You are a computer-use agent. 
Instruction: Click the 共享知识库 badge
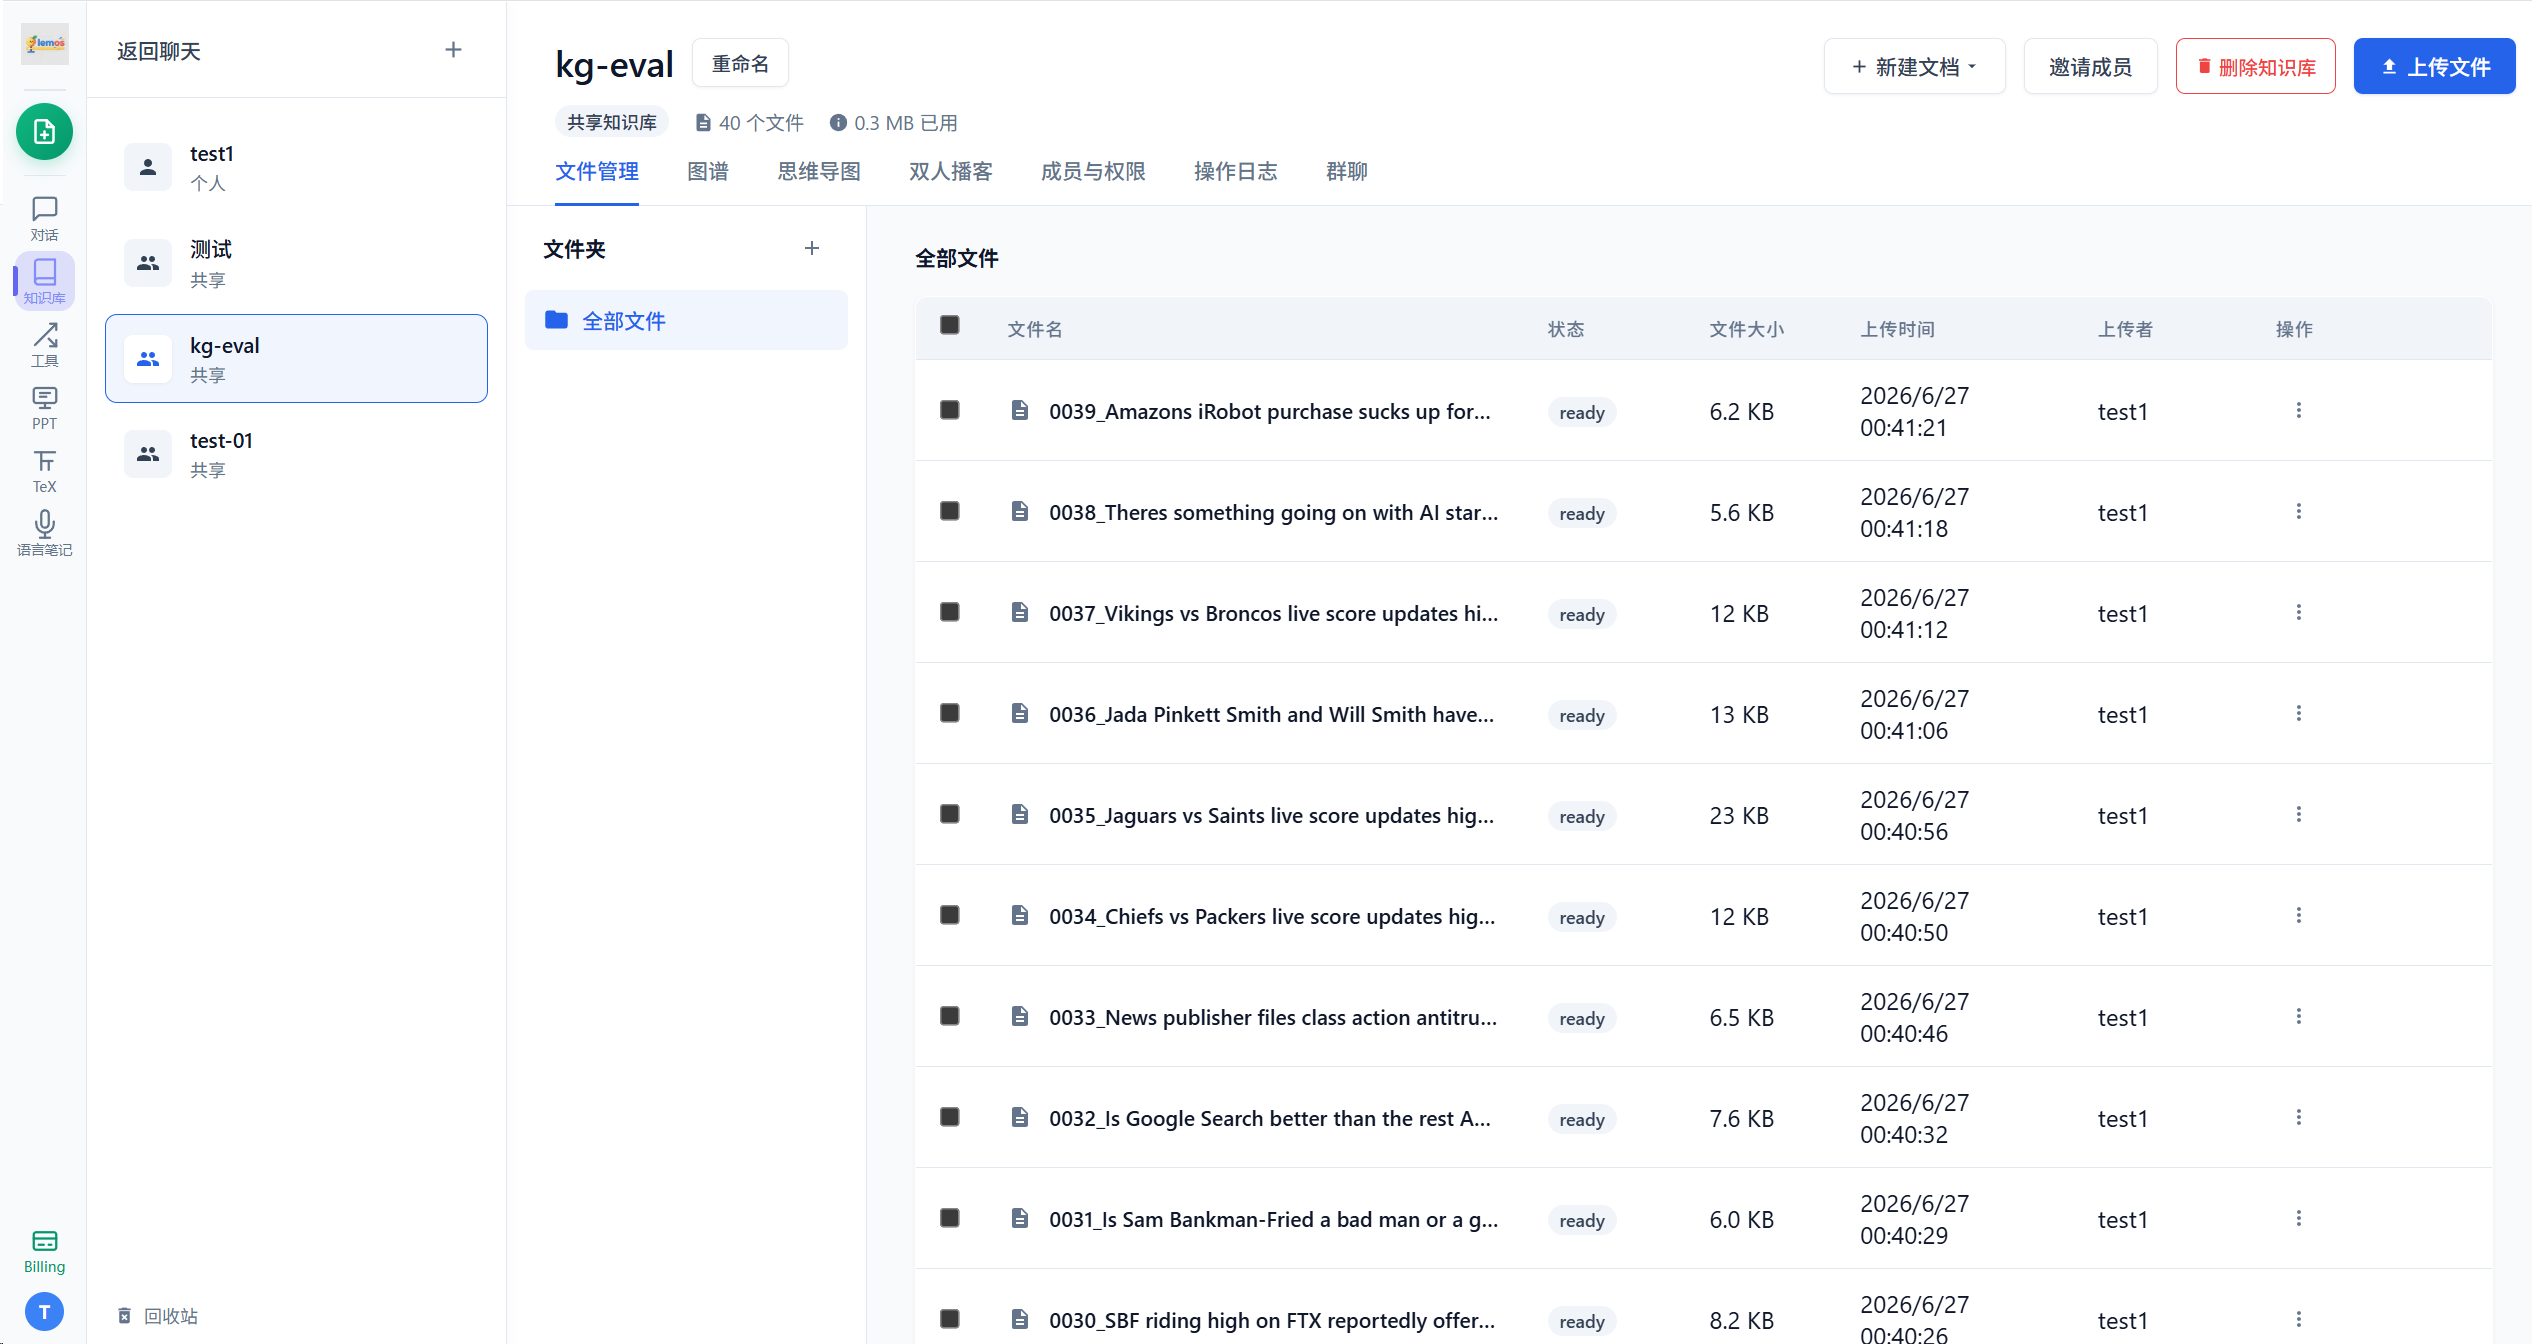pyautogui.click(x=612, y=122)
